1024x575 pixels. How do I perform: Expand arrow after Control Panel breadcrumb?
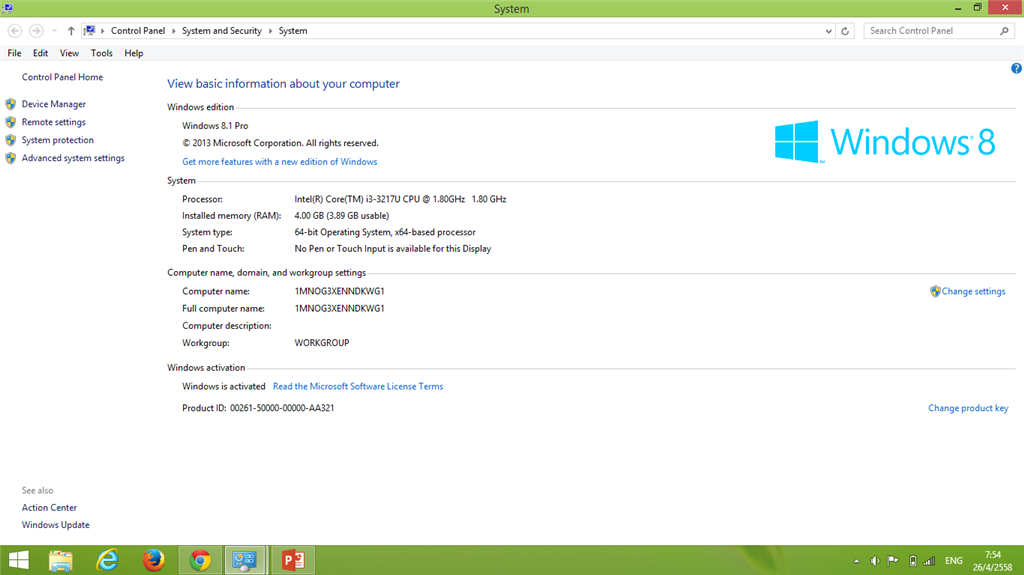point(174,31)
